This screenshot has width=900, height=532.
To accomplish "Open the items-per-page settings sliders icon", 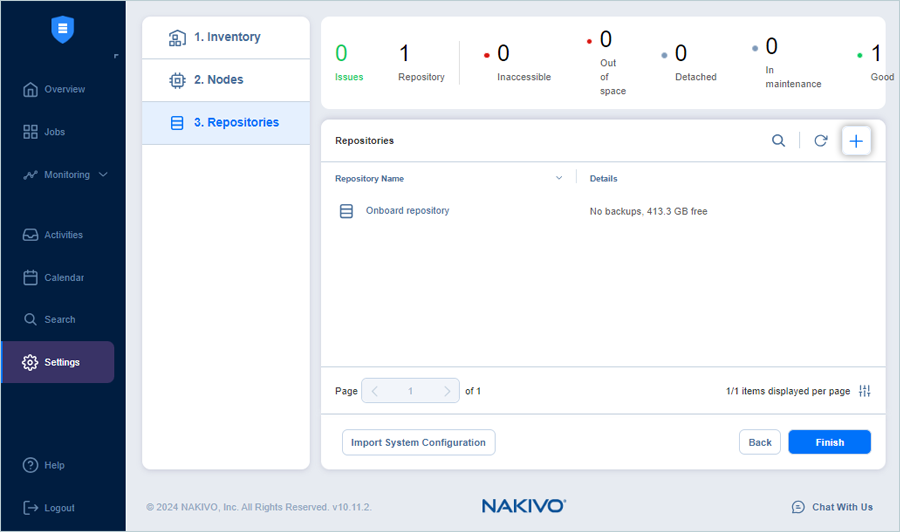I will coord(864,391).
